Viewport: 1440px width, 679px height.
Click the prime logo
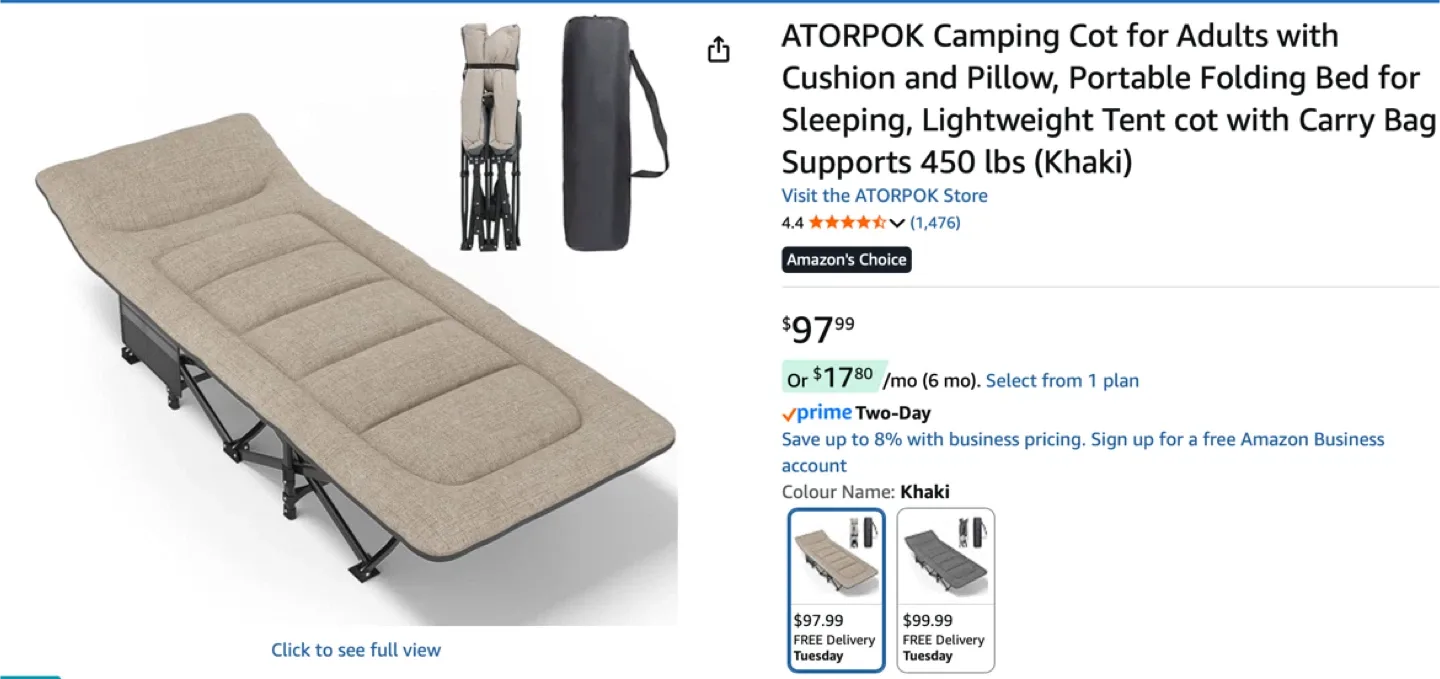click(x=817, y=412)
